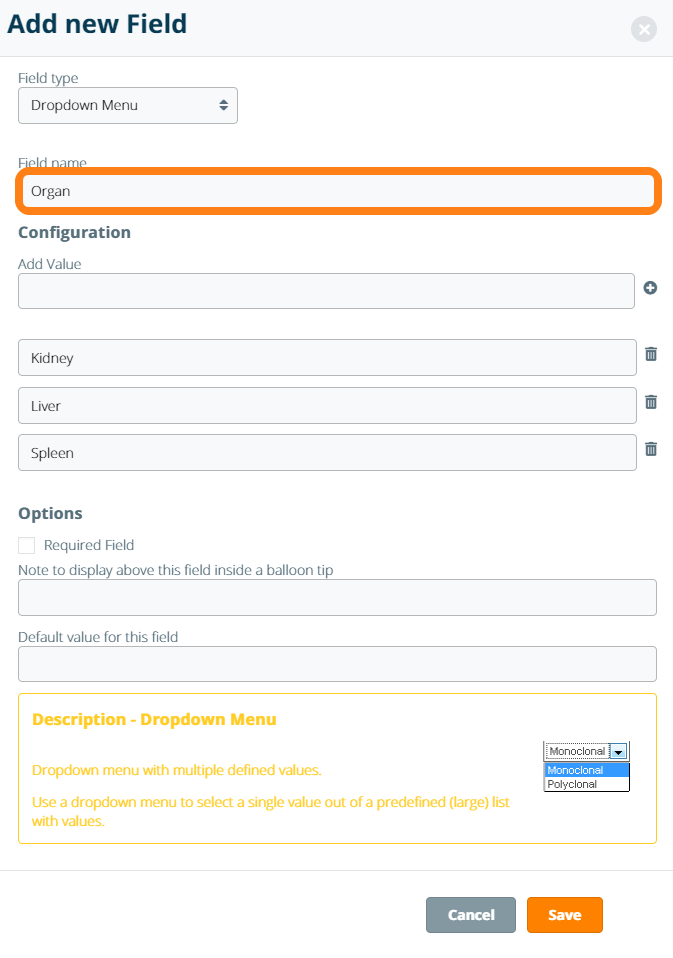The image size is (673, 958).
Task: Edit the Kidney value field
Action: (x=326, y=358)
